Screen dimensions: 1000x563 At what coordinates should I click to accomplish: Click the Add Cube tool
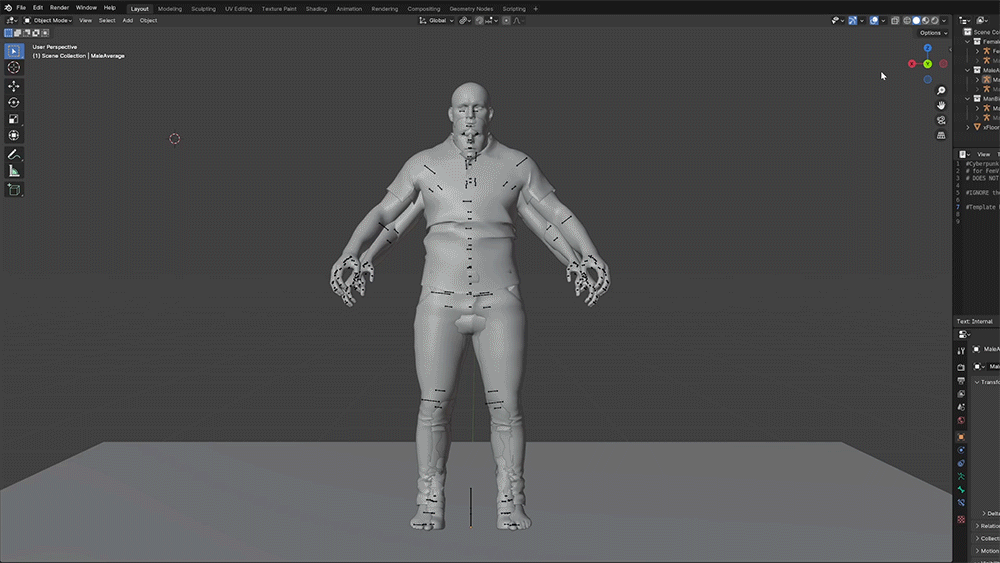(14, 189)
